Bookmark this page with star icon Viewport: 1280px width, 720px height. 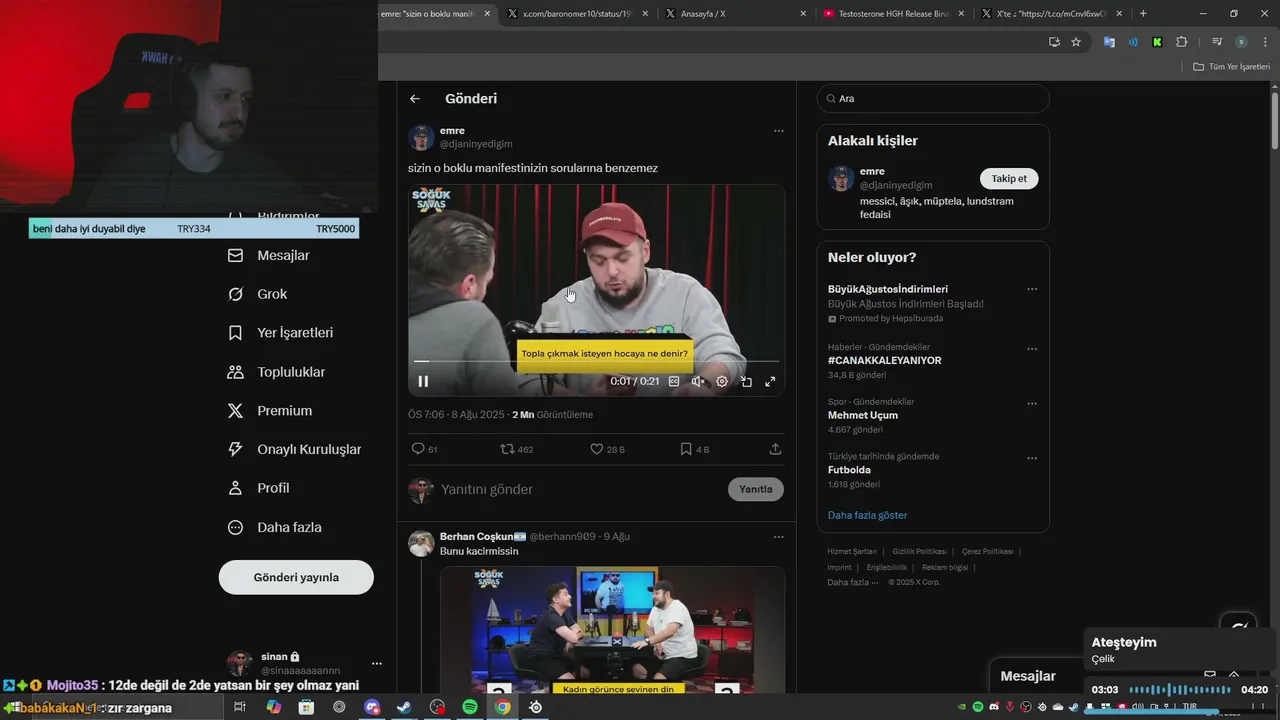coord(1076,42)
